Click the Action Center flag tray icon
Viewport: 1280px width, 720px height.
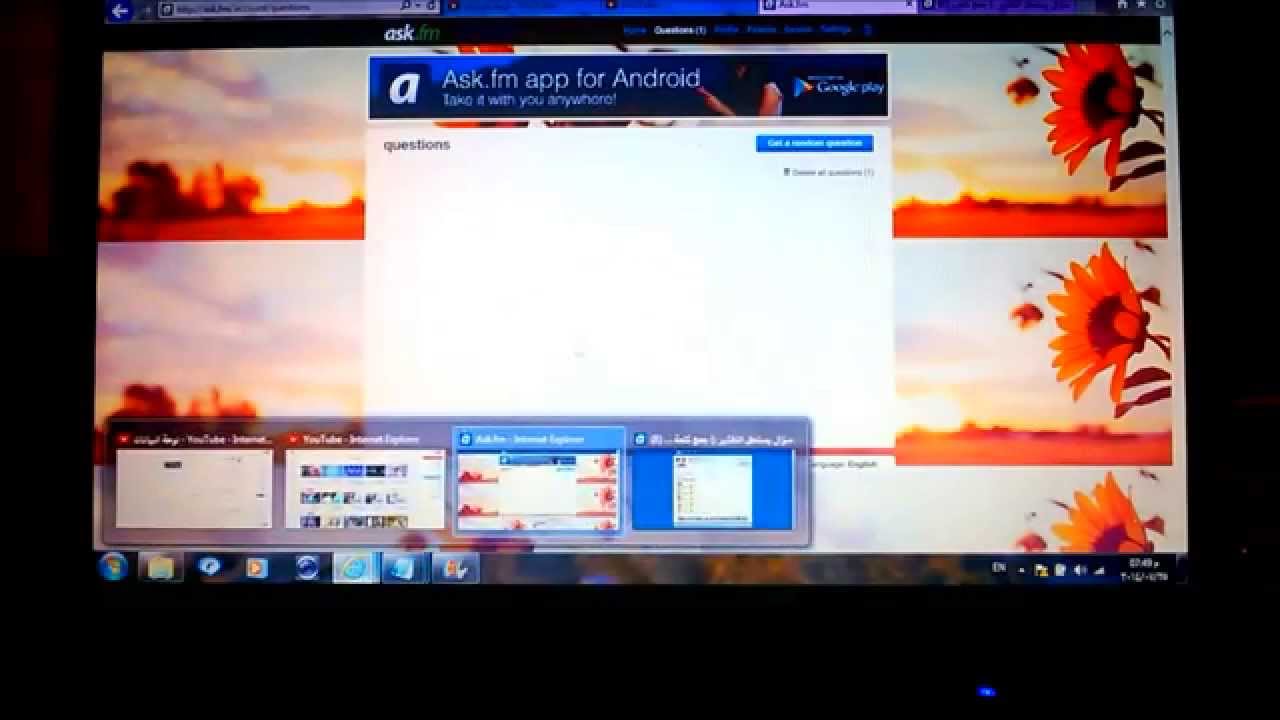pyautogui.click(x=1060, y=570)
